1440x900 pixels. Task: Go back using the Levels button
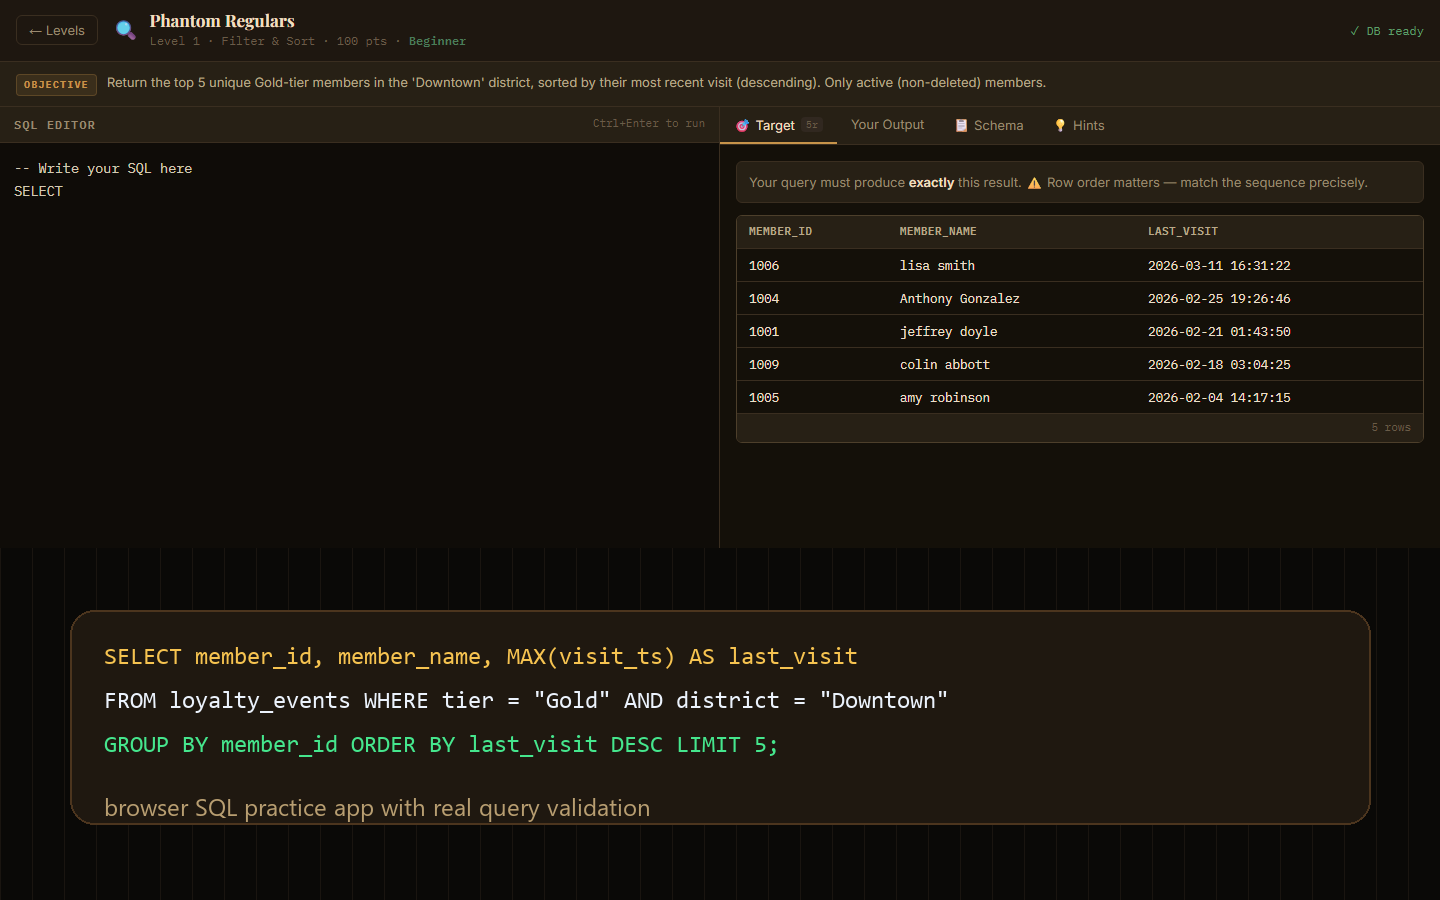57,30
